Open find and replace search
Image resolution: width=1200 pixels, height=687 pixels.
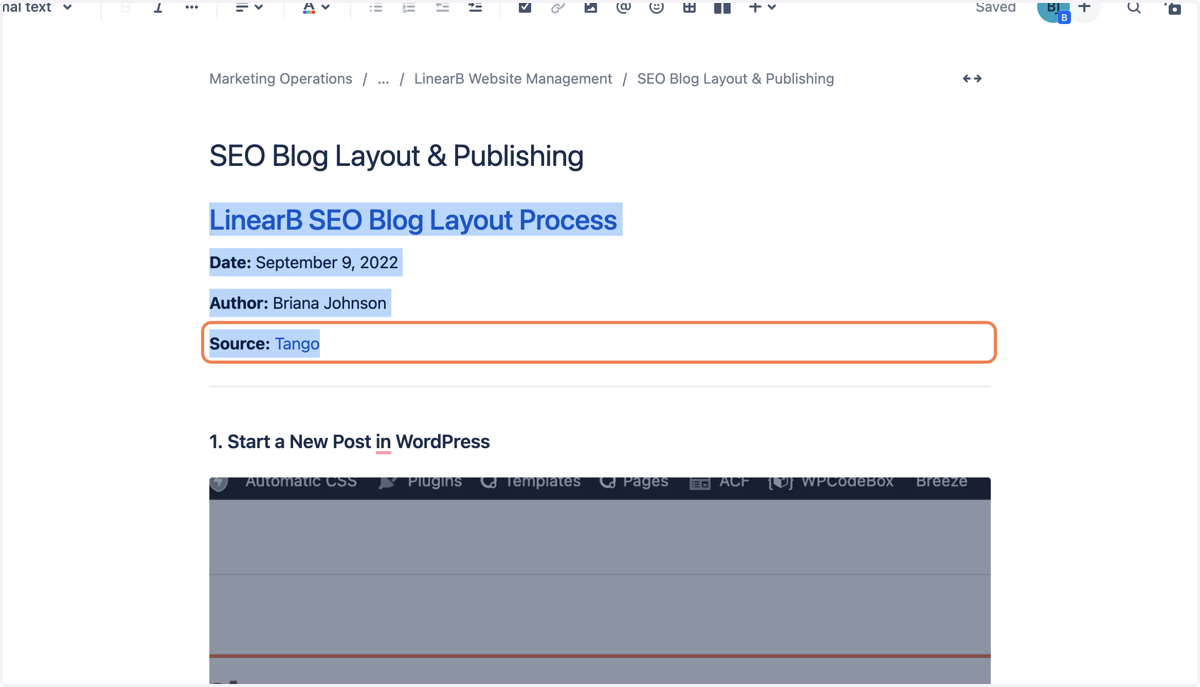pos(1134,7)
